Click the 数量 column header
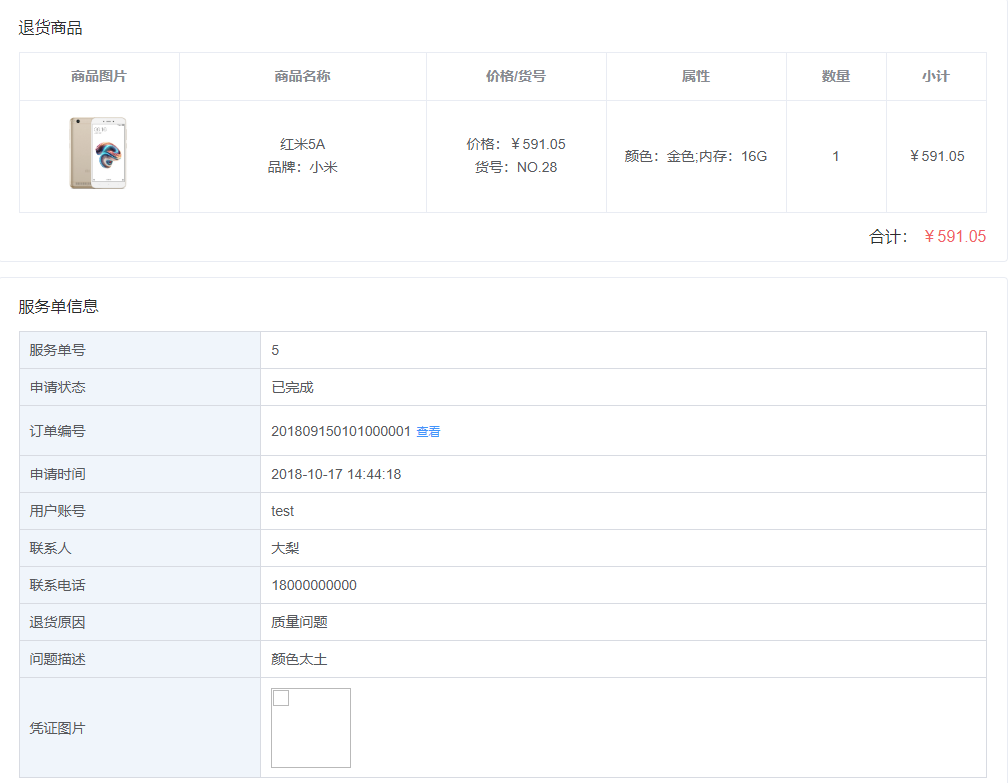1008x783 pixels. click(x=836, y=75)
